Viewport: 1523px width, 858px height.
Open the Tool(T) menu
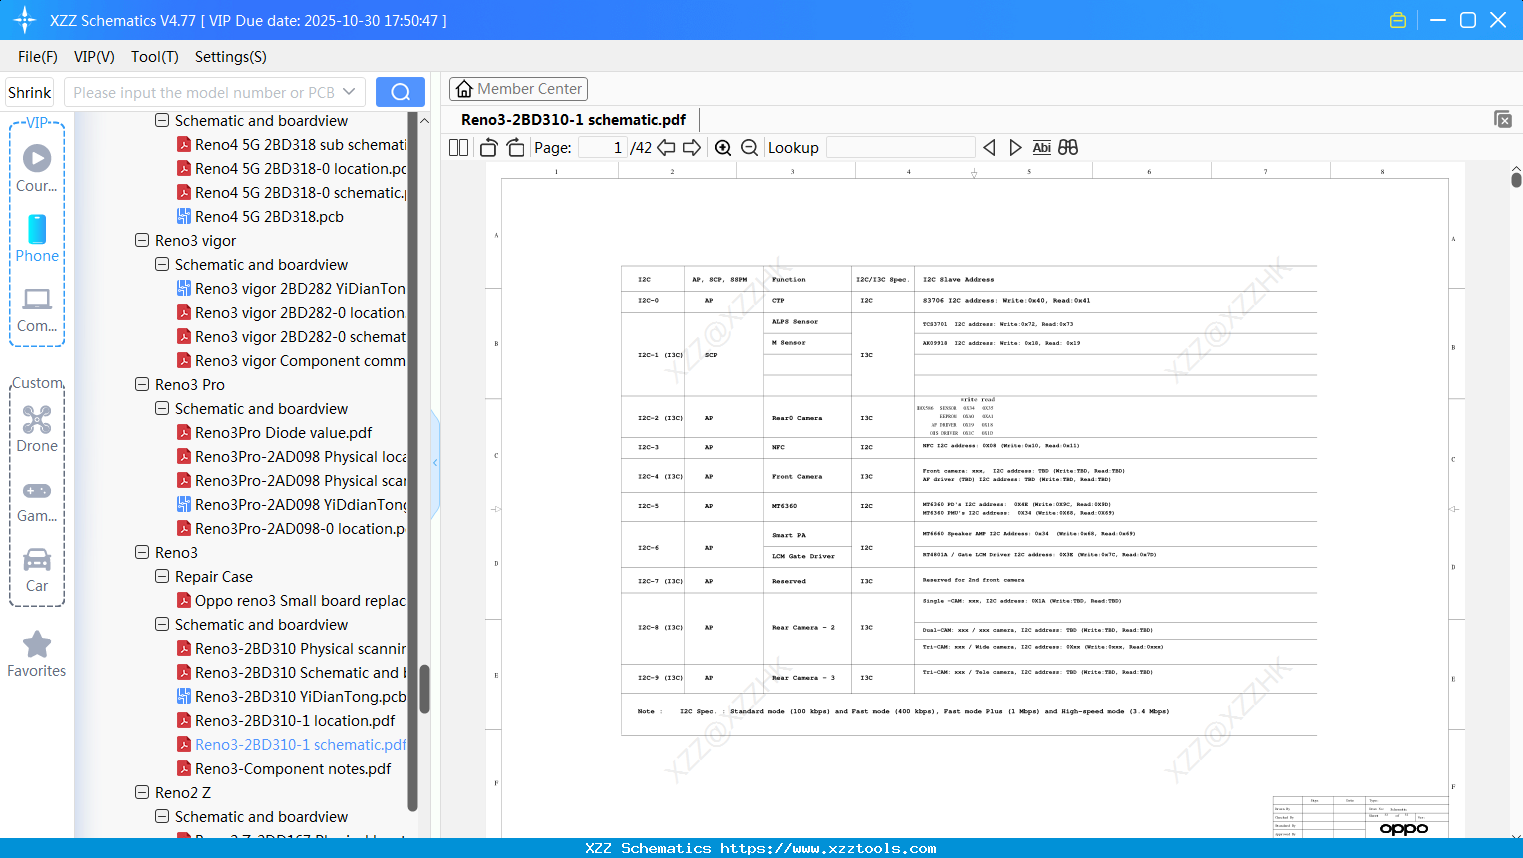pos(155,57)
